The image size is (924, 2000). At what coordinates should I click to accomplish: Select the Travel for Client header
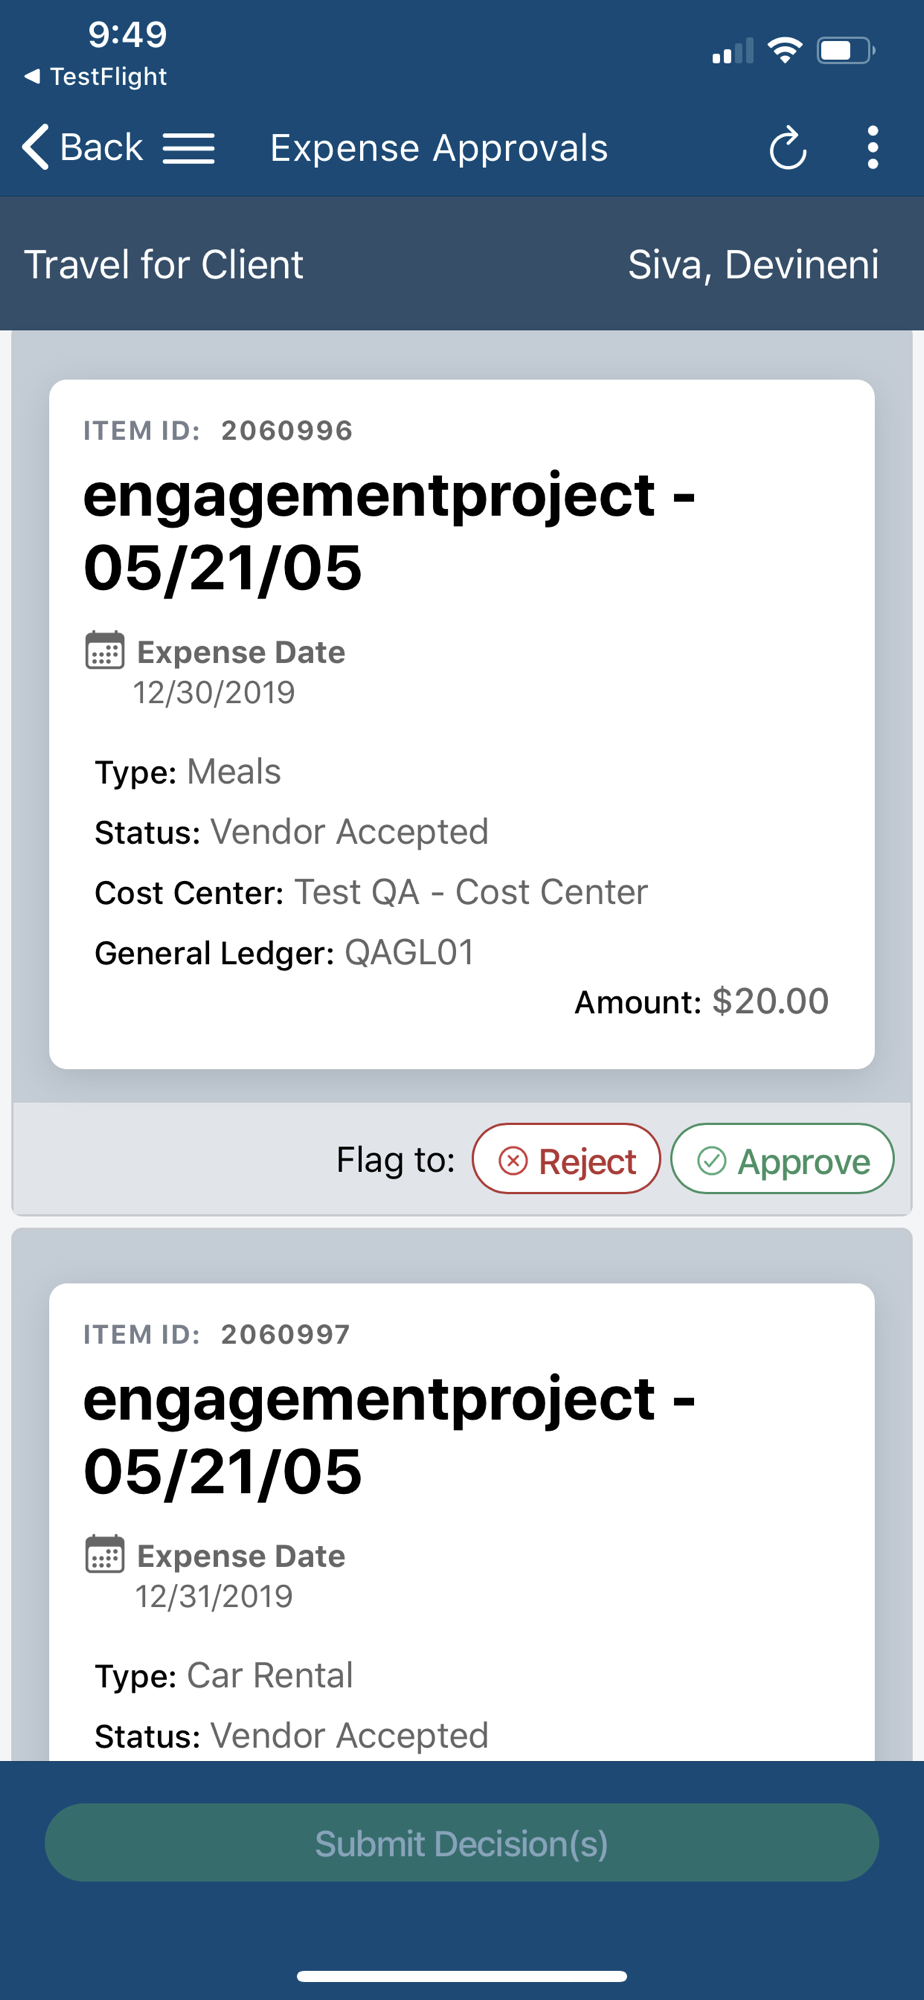(x=164, y=265)
